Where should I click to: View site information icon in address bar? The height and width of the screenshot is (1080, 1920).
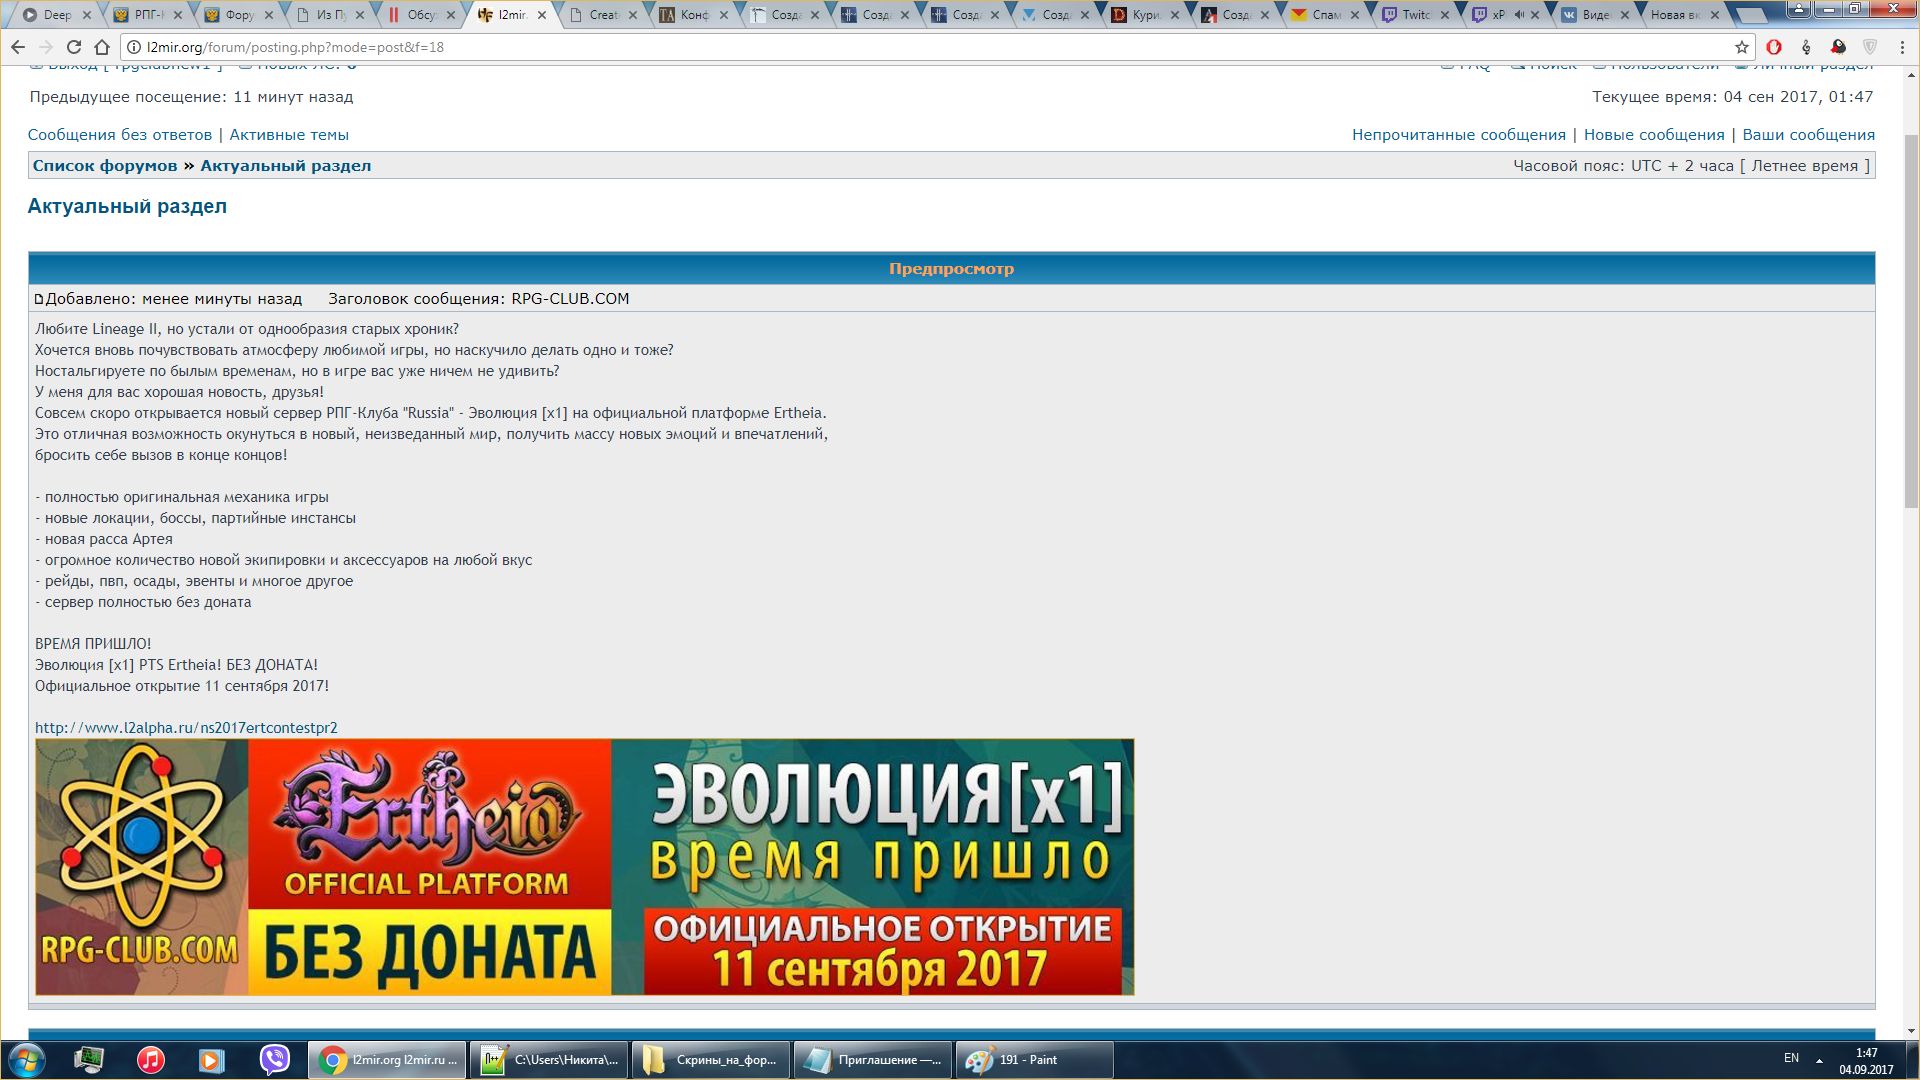pyautogui.click(x=134, y=47)
